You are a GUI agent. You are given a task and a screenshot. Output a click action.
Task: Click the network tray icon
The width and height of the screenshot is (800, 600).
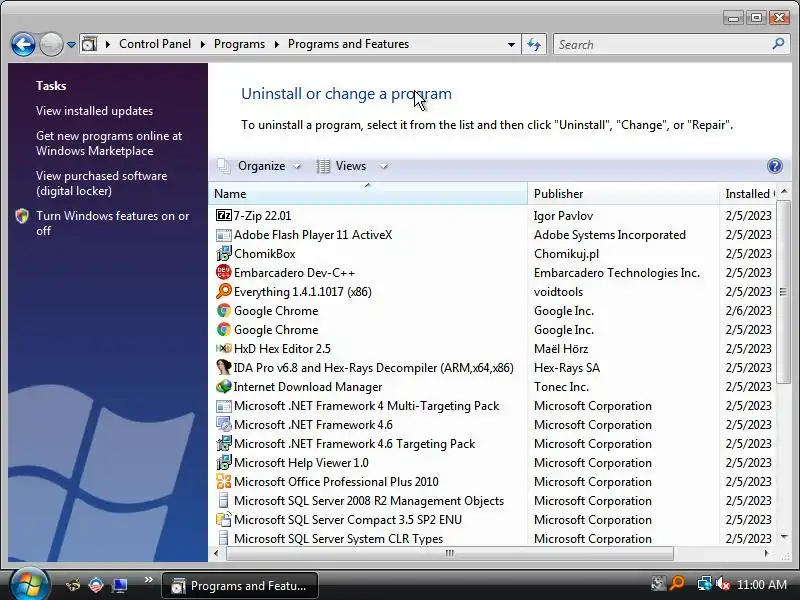tap(705, 584)
